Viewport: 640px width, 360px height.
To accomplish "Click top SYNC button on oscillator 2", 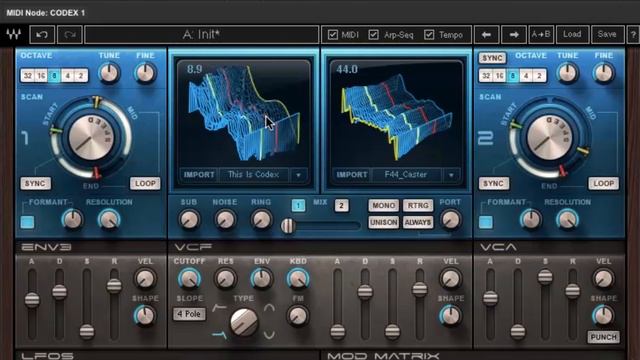I will [492, 58].
